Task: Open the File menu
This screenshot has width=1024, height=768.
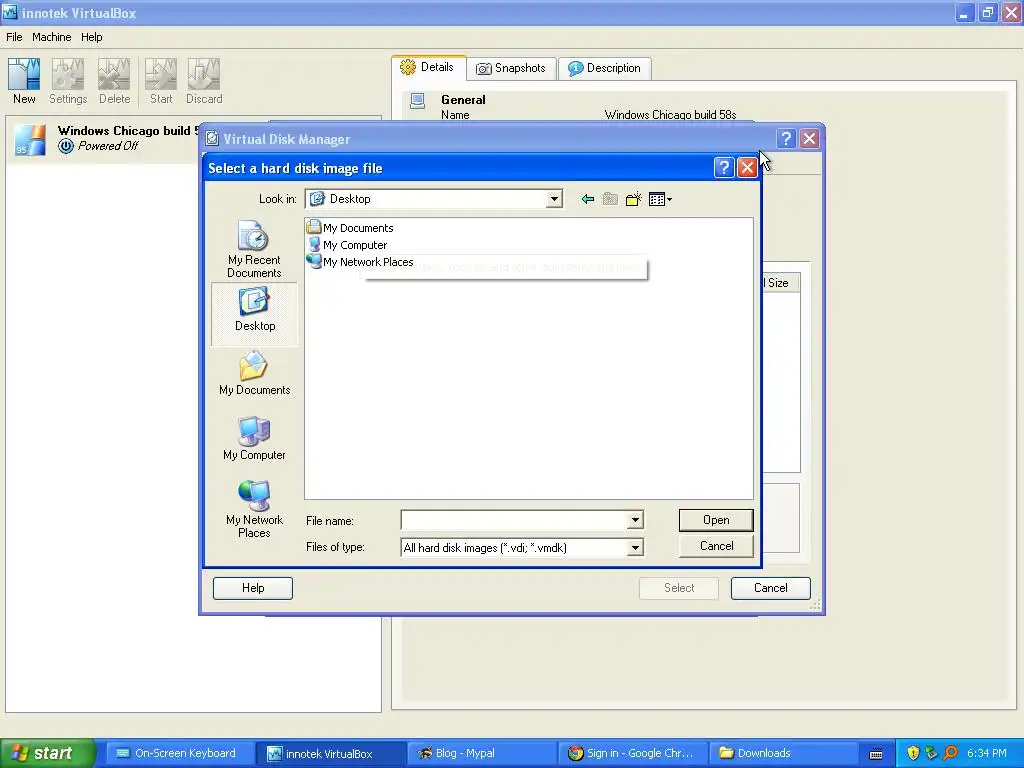Action: point(14,37)
